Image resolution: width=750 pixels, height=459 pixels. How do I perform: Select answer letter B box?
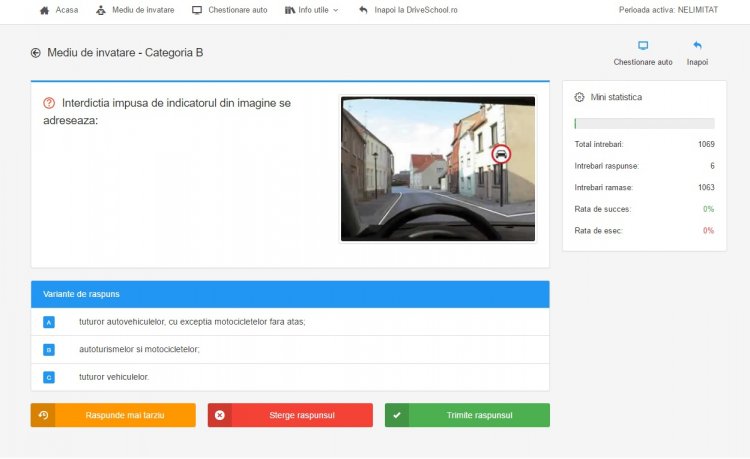[49, 350]
